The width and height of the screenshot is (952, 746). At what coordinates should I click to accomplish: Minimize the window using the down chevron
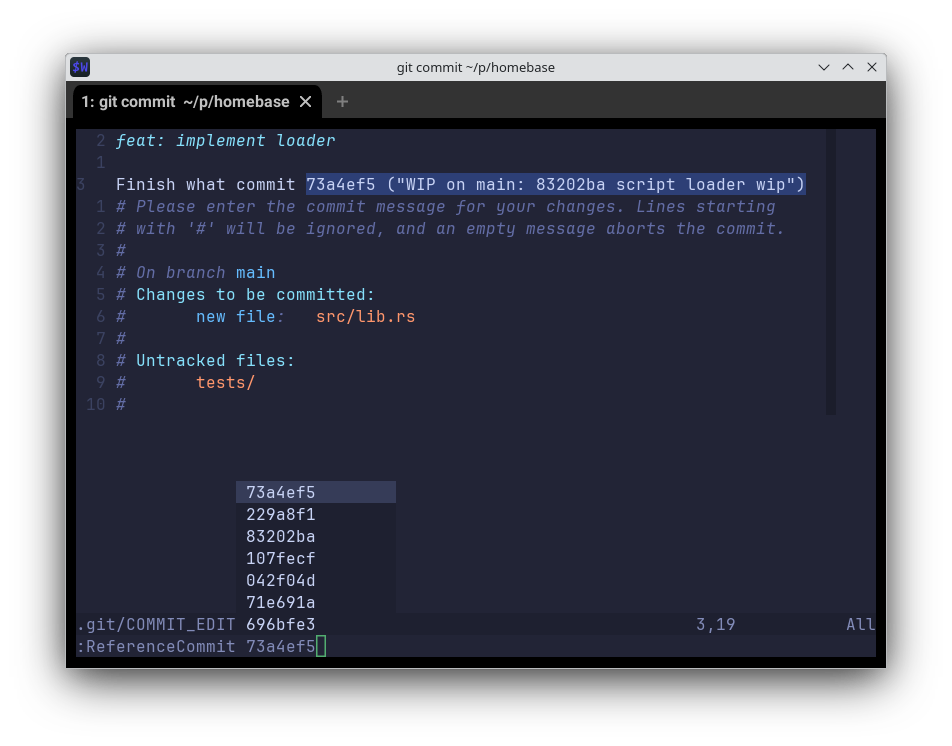(x=824, y=67)
